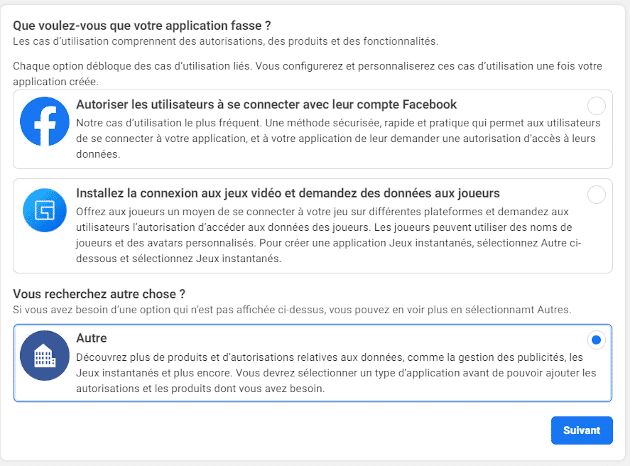The height and width of the screenshot is (466, 630).
Task: Click the sentence starting "Les cas d'utilisation comprennent"
Action: click(x=225, y=41)
